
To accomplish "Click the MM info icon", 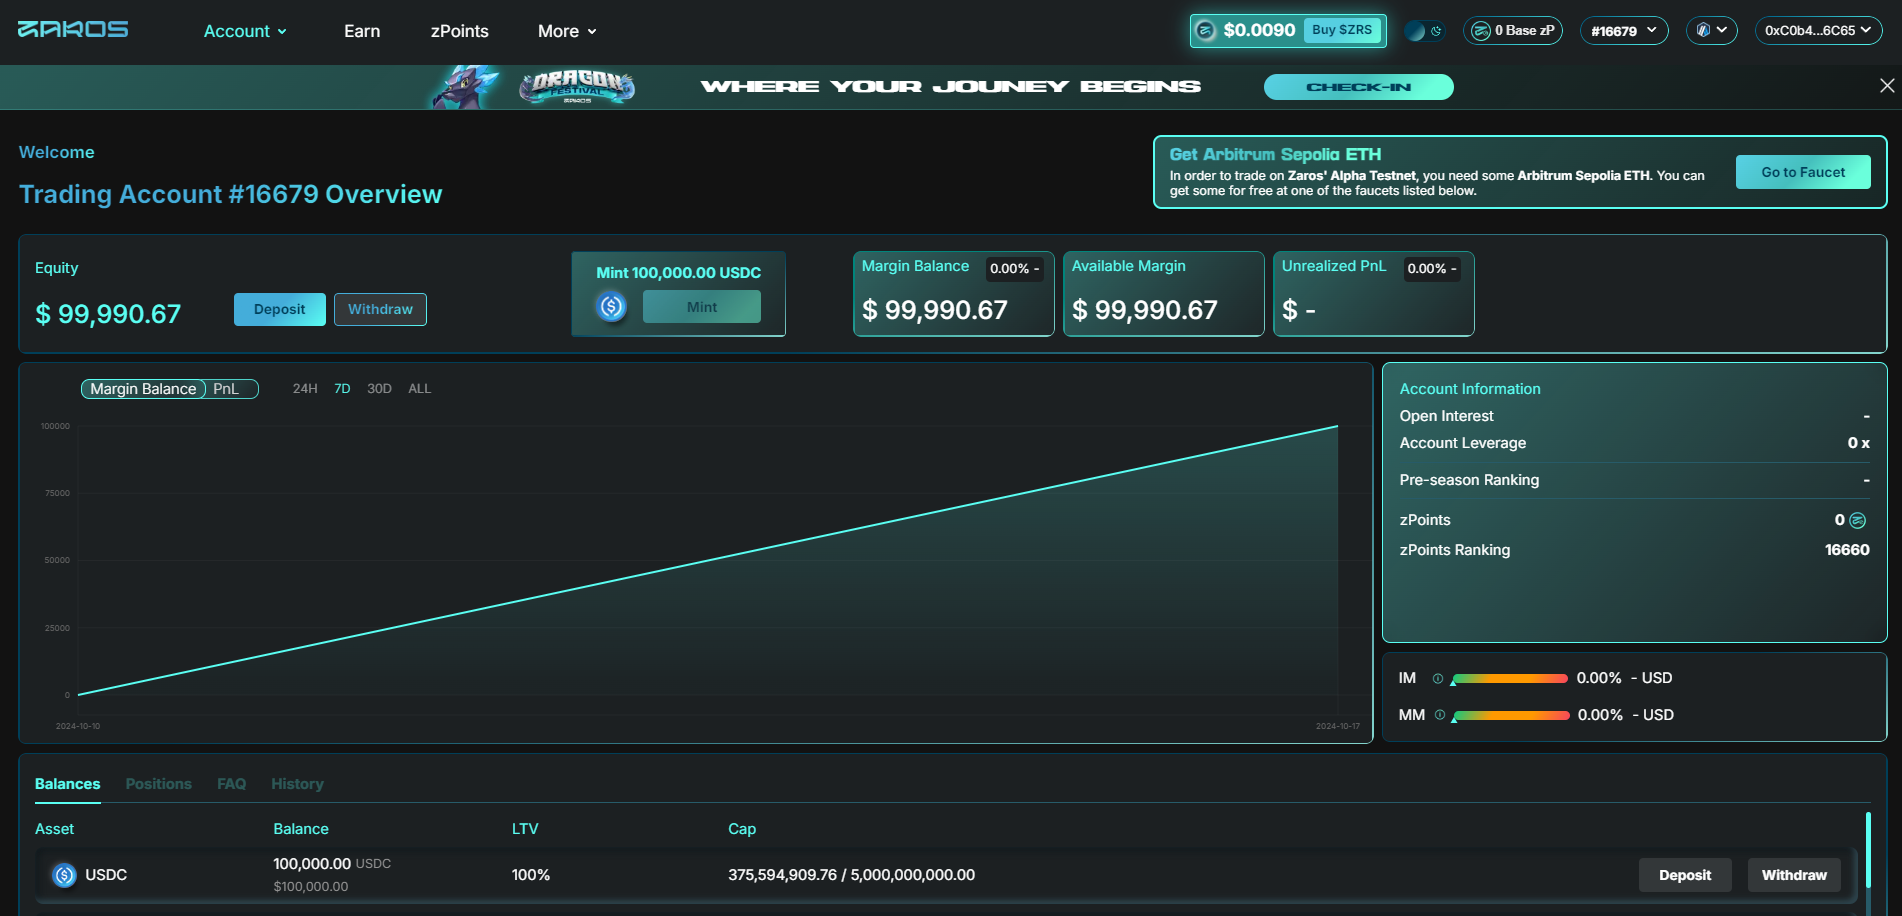I will [1440, 715].
